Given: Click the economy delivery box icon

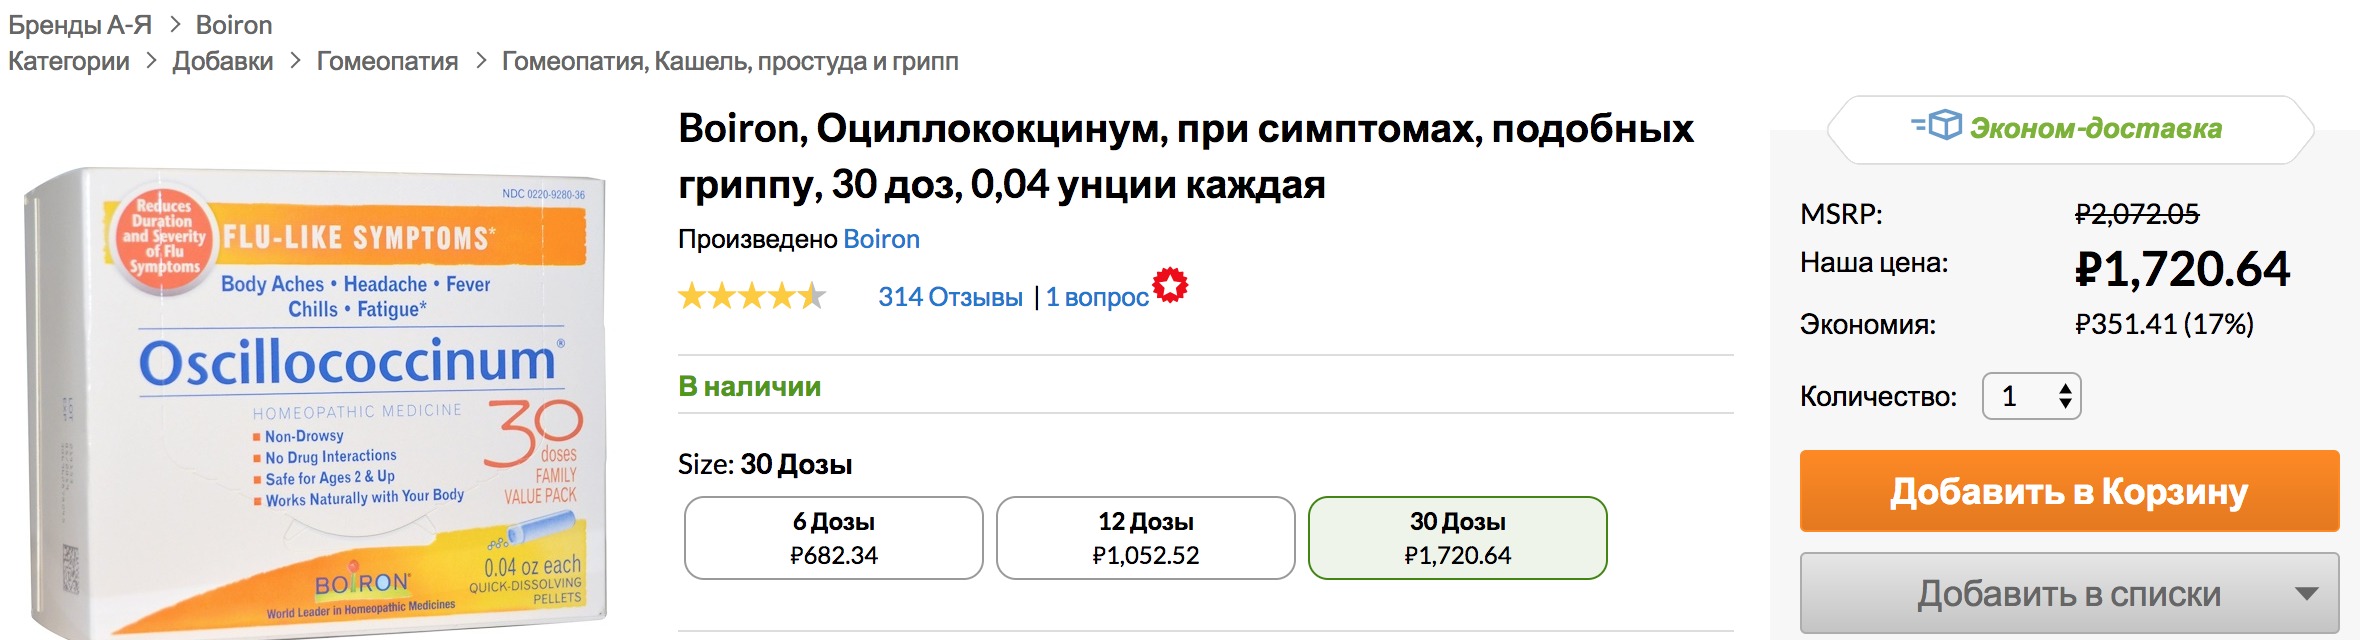Looking at the screenshot, I should (1937, 126).
